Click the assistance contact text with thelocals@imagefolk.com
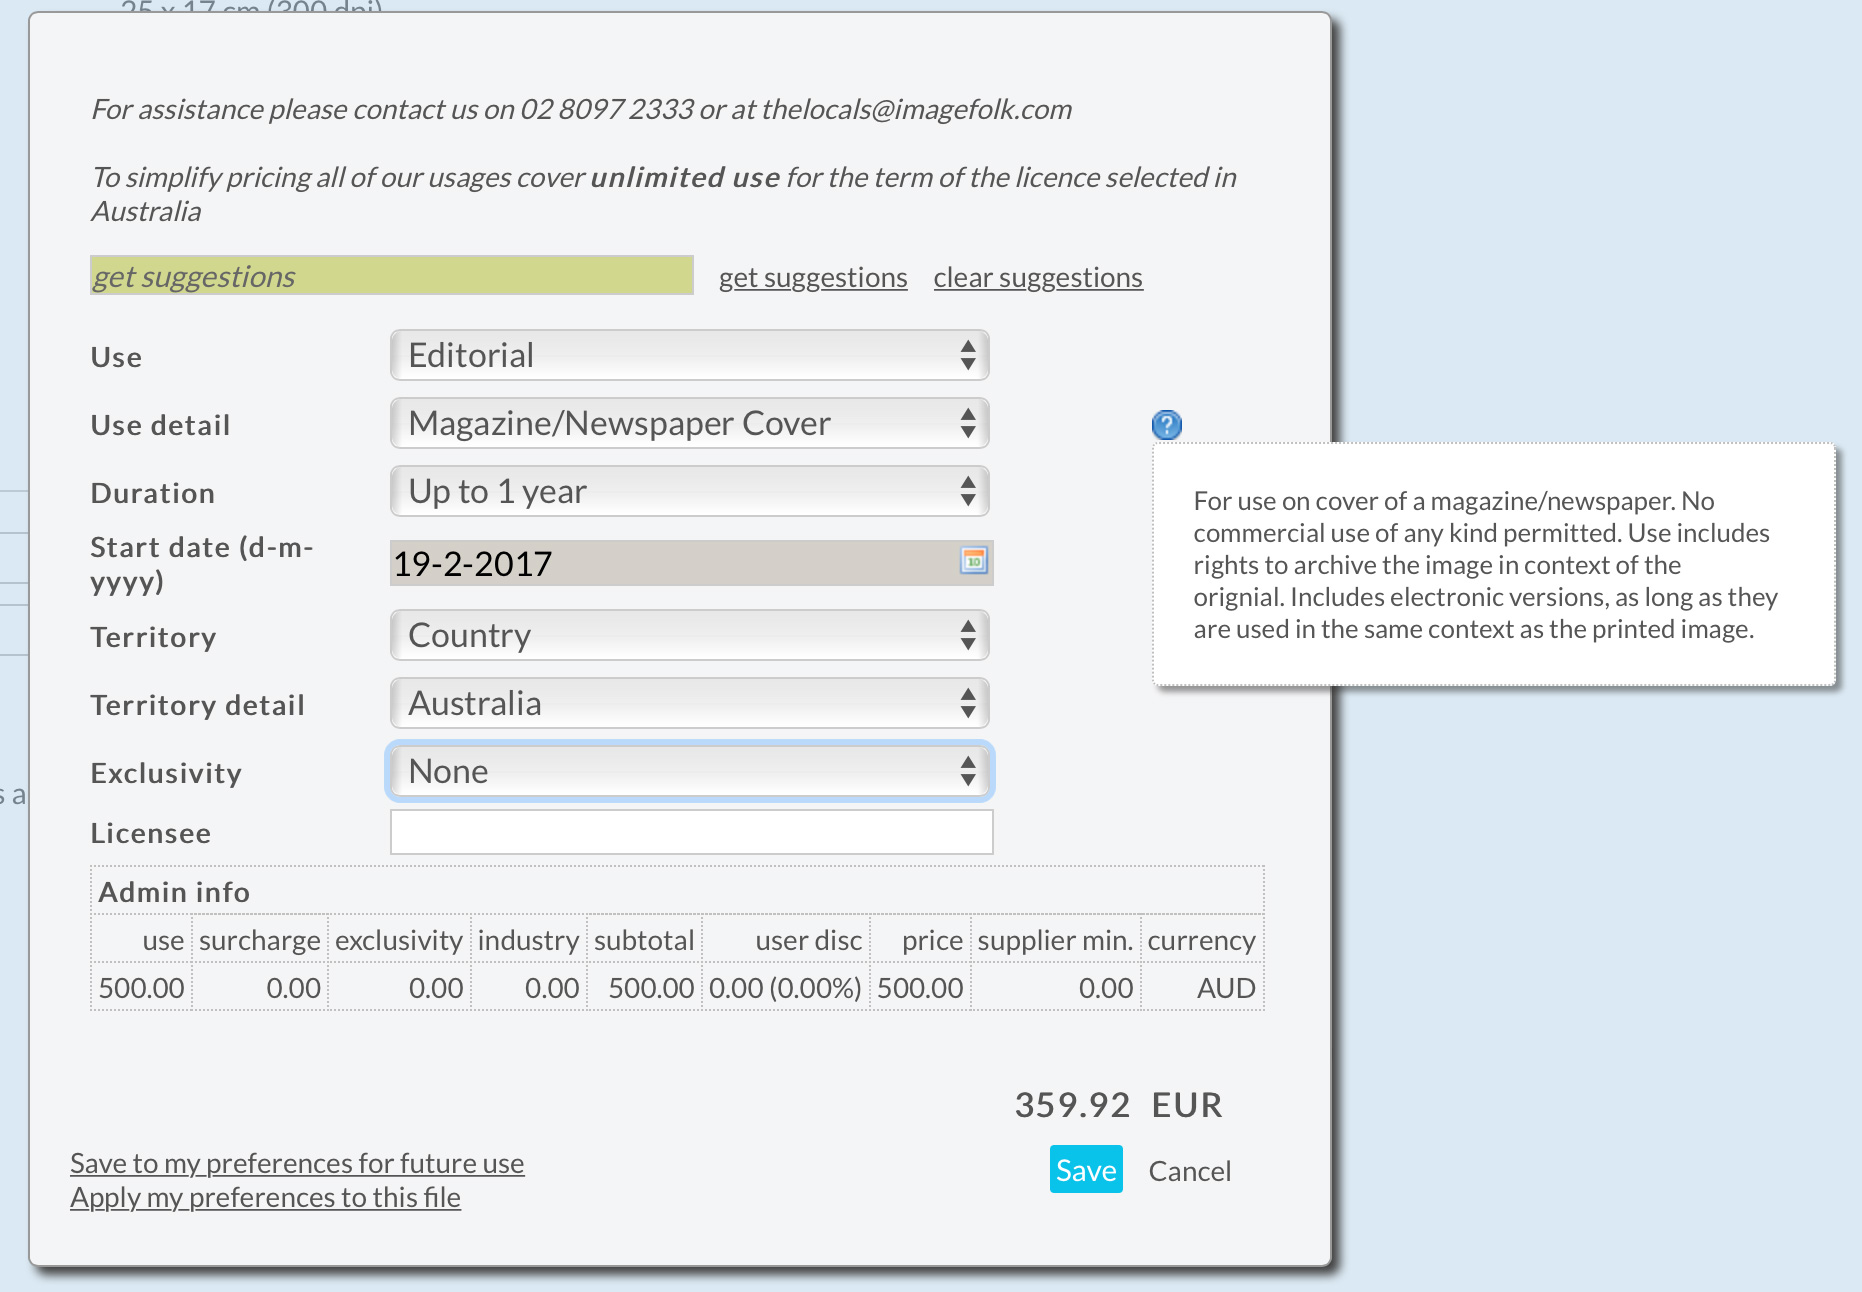 tap(581, 109)
